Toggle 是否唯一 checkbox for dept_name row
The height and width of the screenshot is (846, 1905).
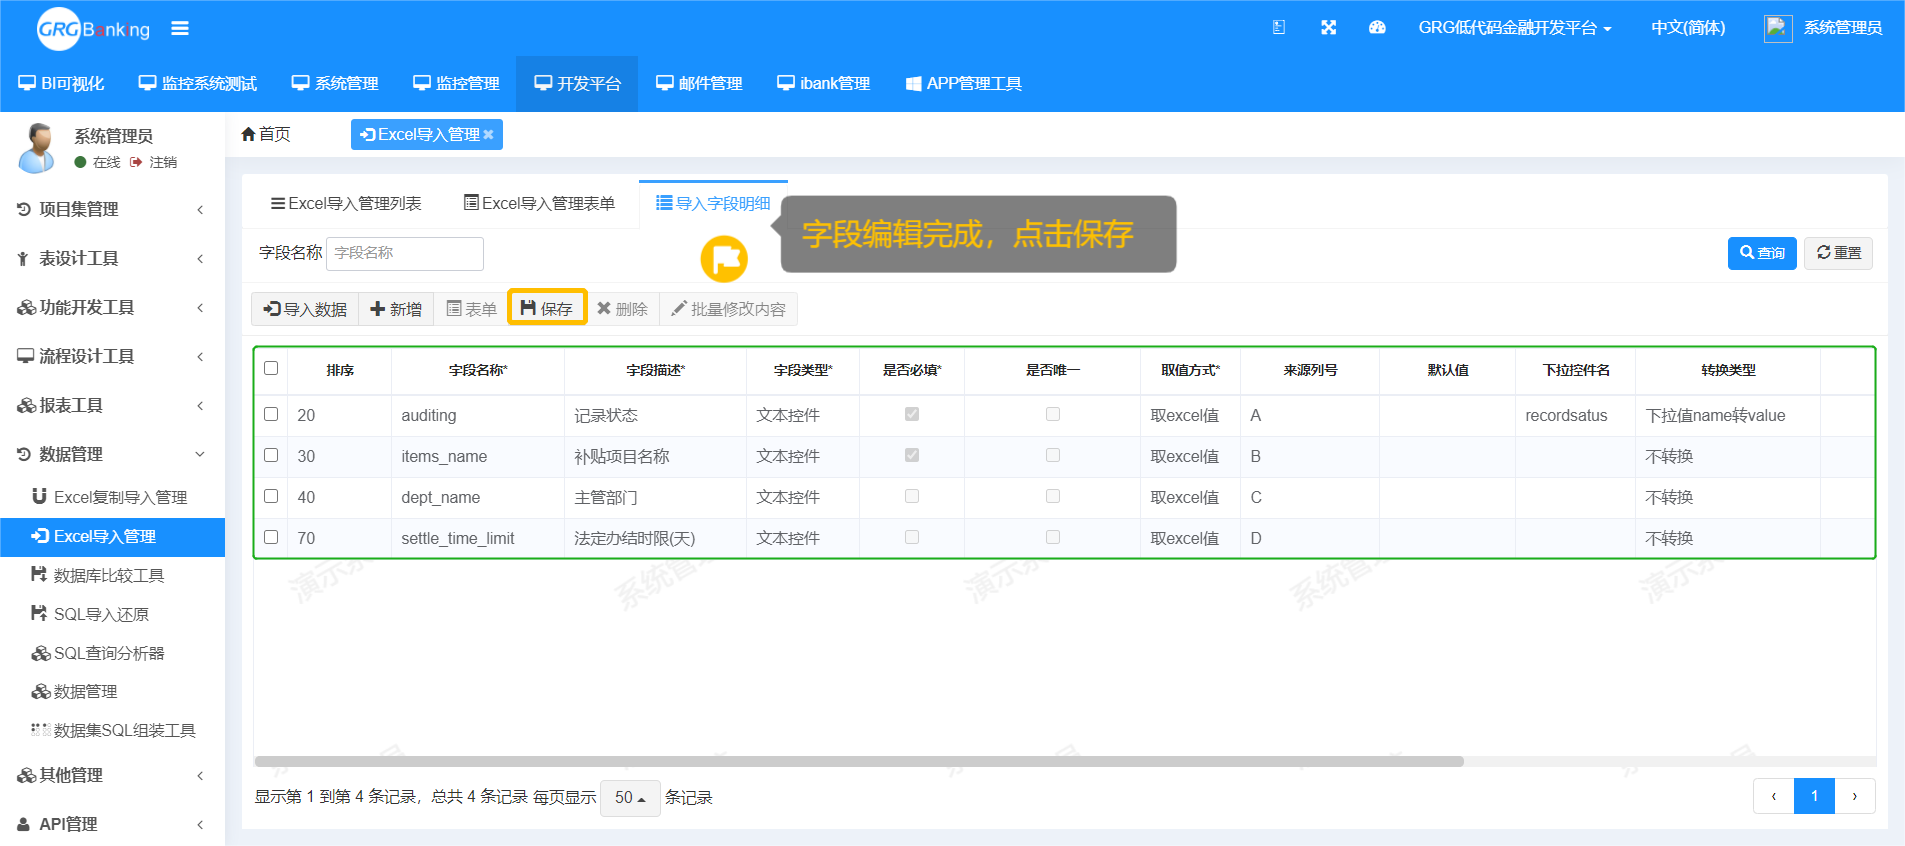(x=1053, y=496)
